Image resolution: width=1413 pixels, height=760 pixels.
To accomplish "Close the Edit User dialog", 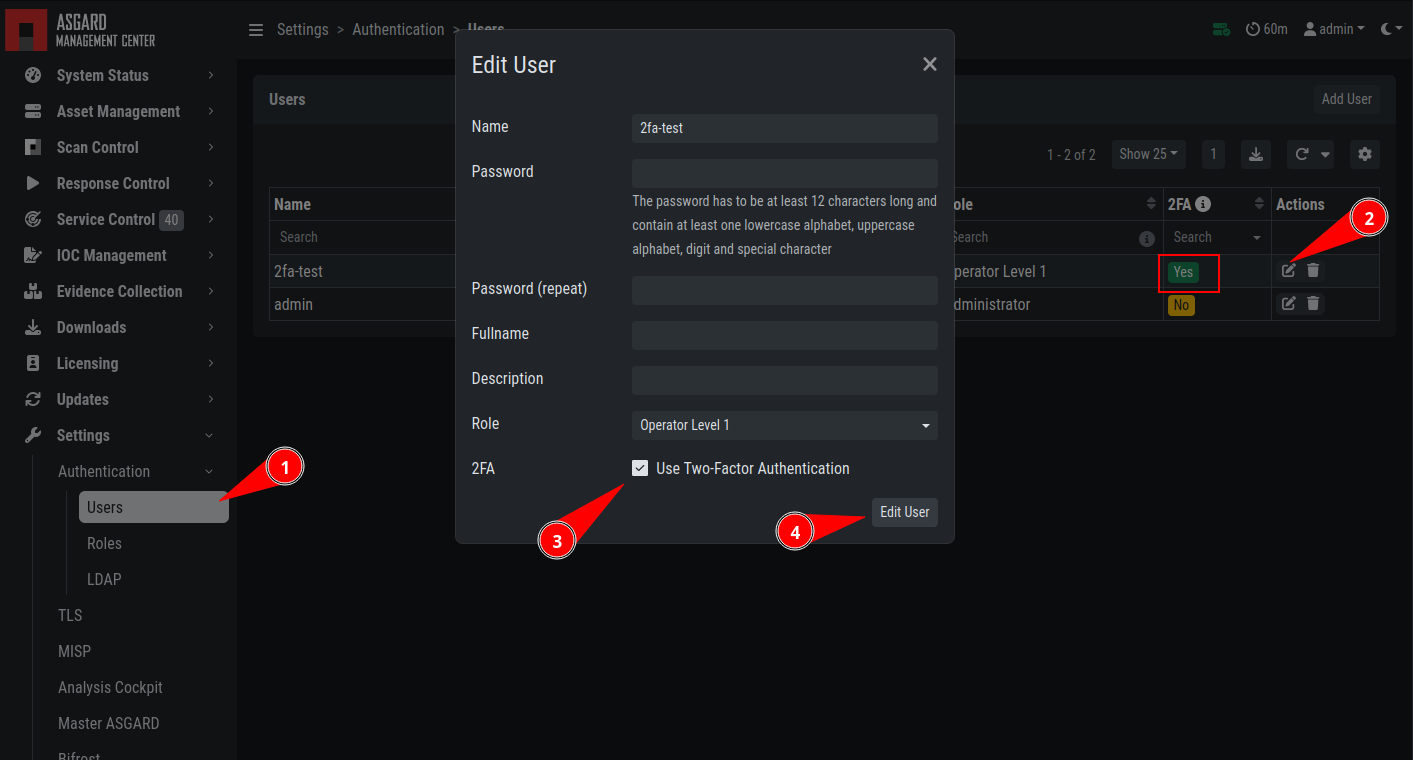I will (929, 64).
